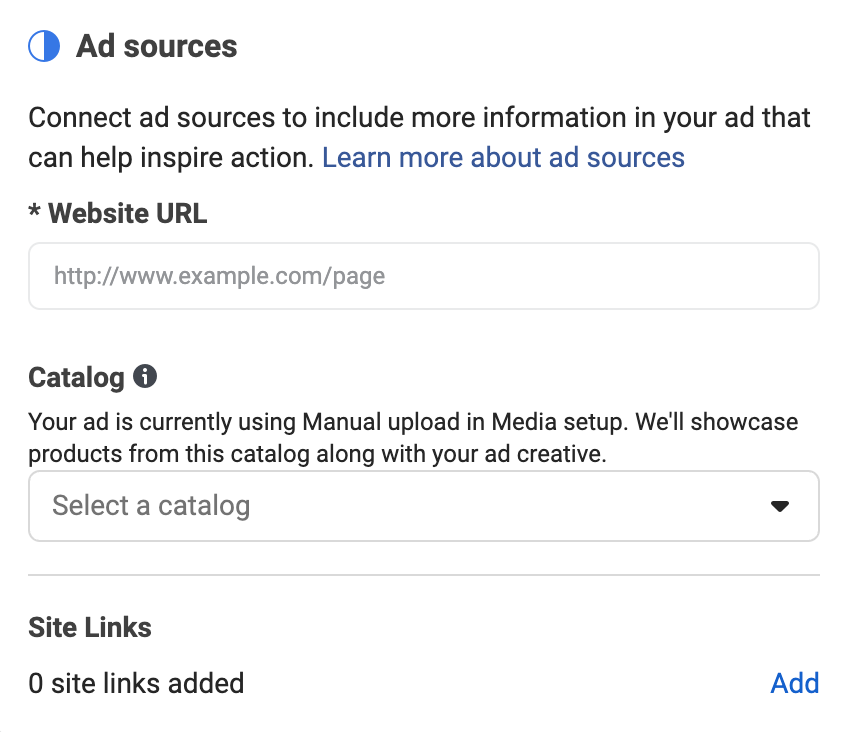The height and width of the screenshot is (732, 844).
Task: Click the Site Links heading
Action: coord(90,628)
